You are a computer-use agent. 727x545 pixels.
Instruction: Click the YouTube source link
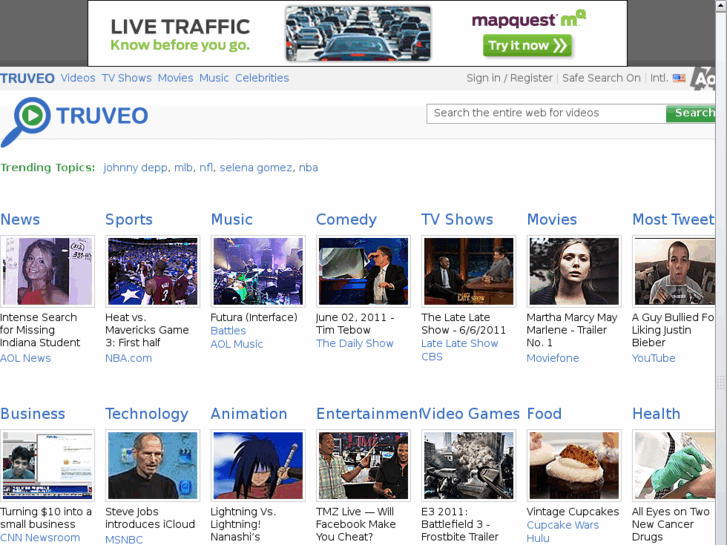(x=654, y=358)
